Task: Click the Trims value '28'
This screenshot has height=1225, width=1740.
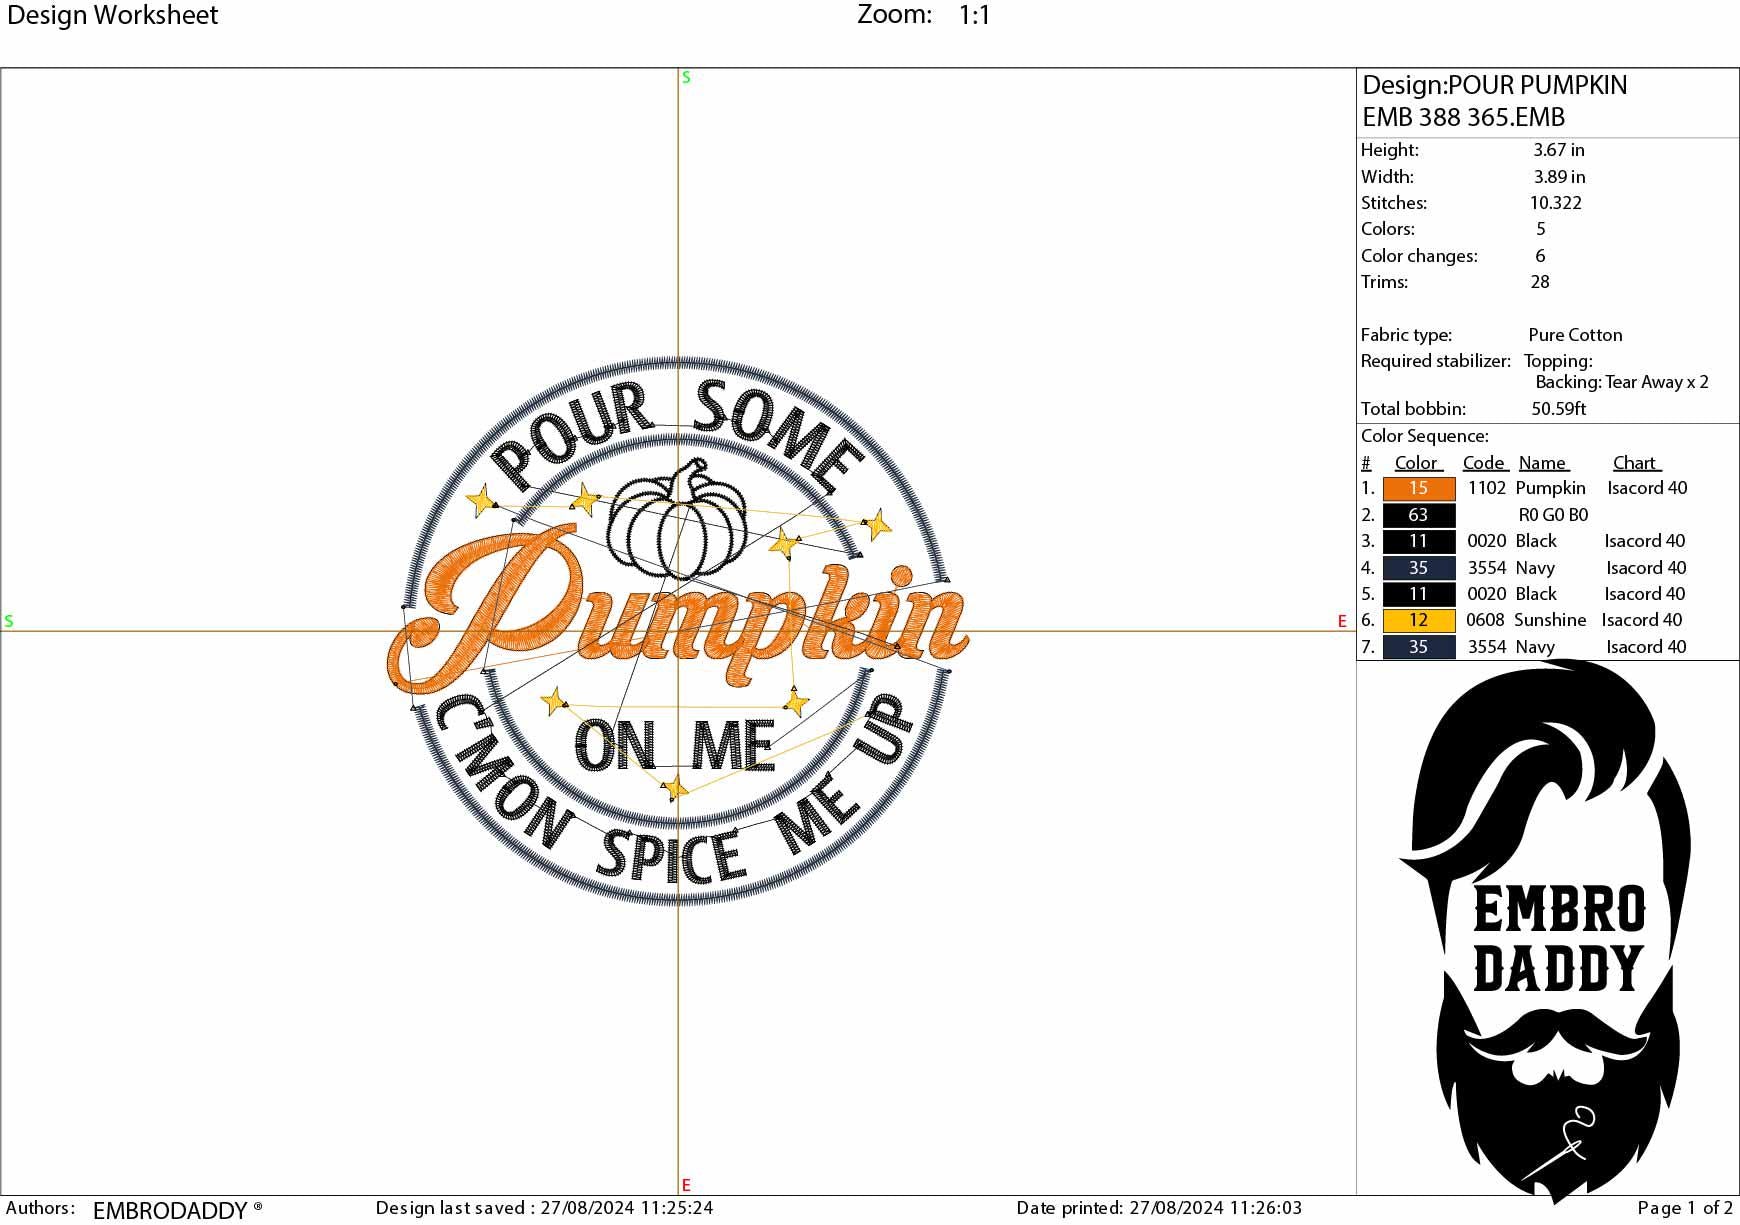Action: [1540, 282]
